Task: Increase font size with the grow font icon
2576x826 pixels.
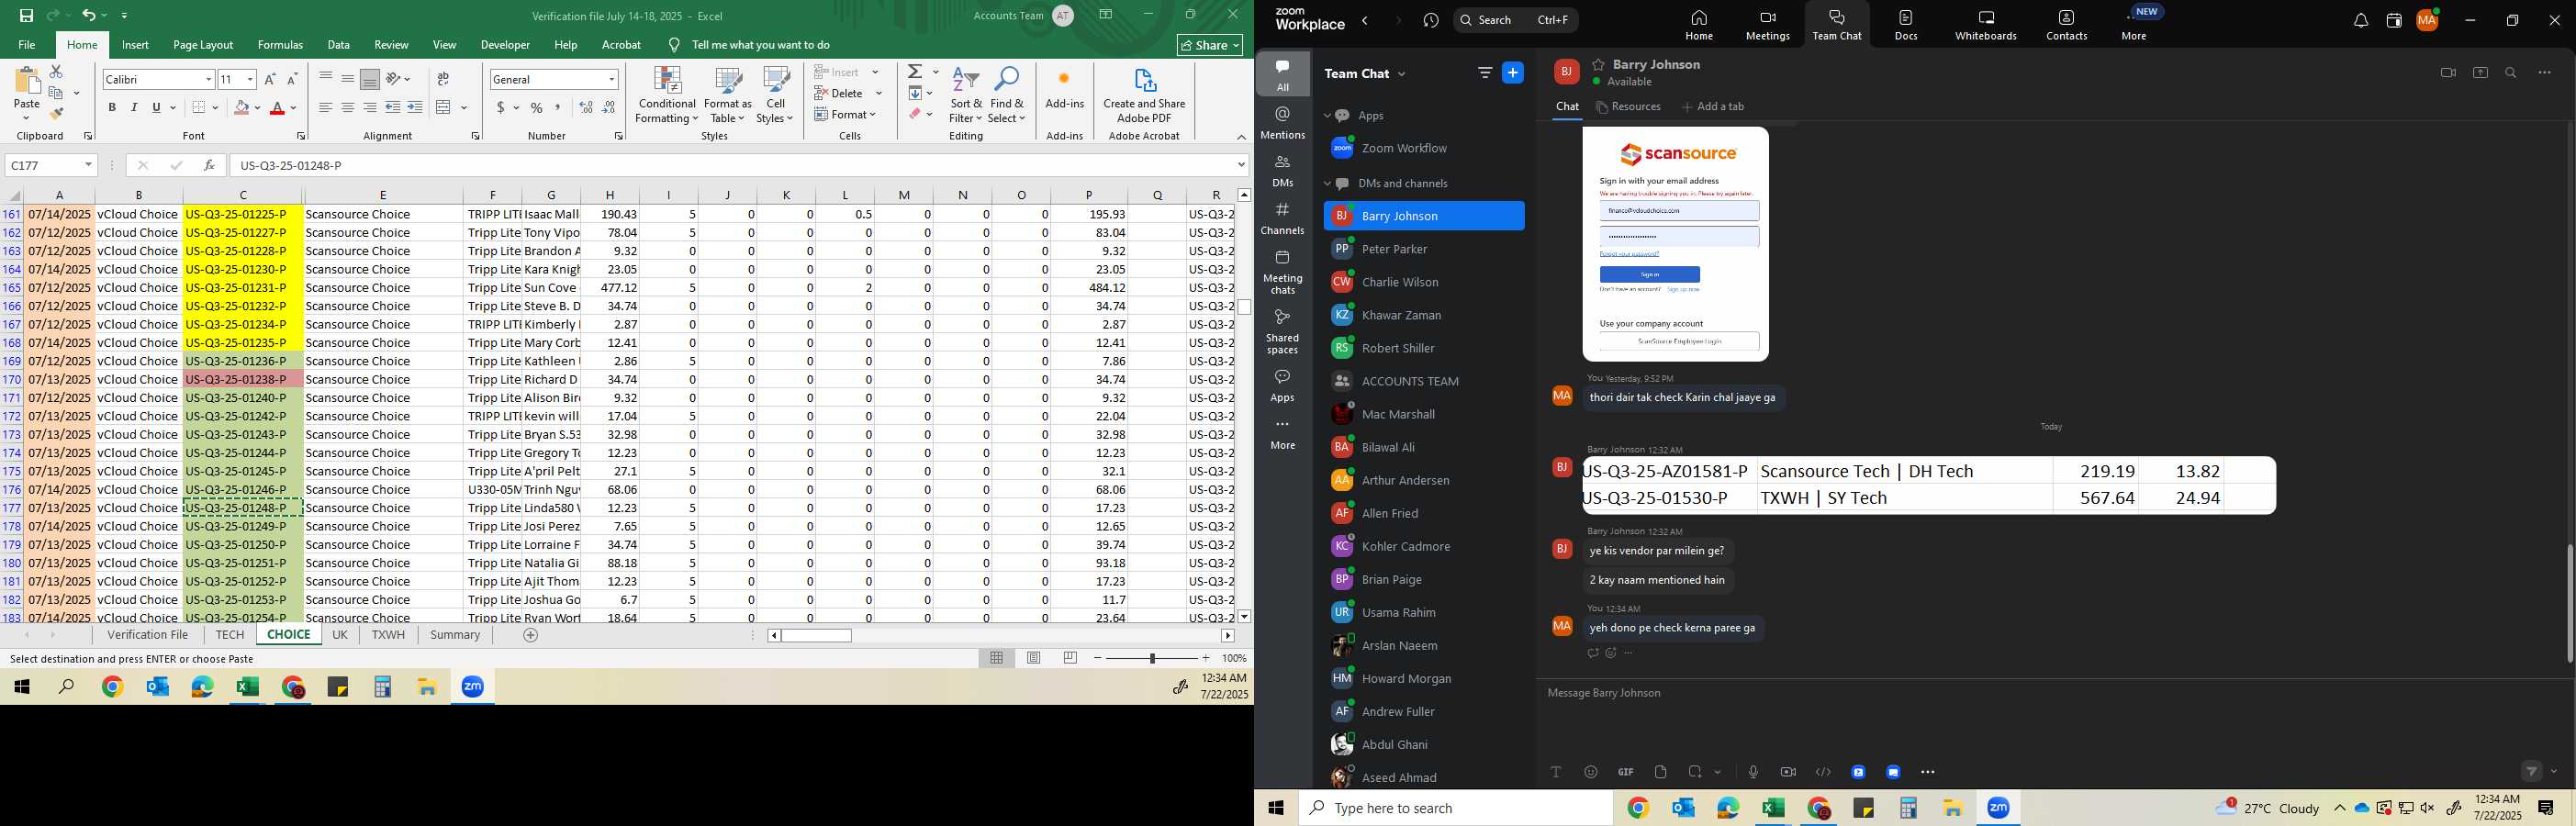Action: click(270, 79)
